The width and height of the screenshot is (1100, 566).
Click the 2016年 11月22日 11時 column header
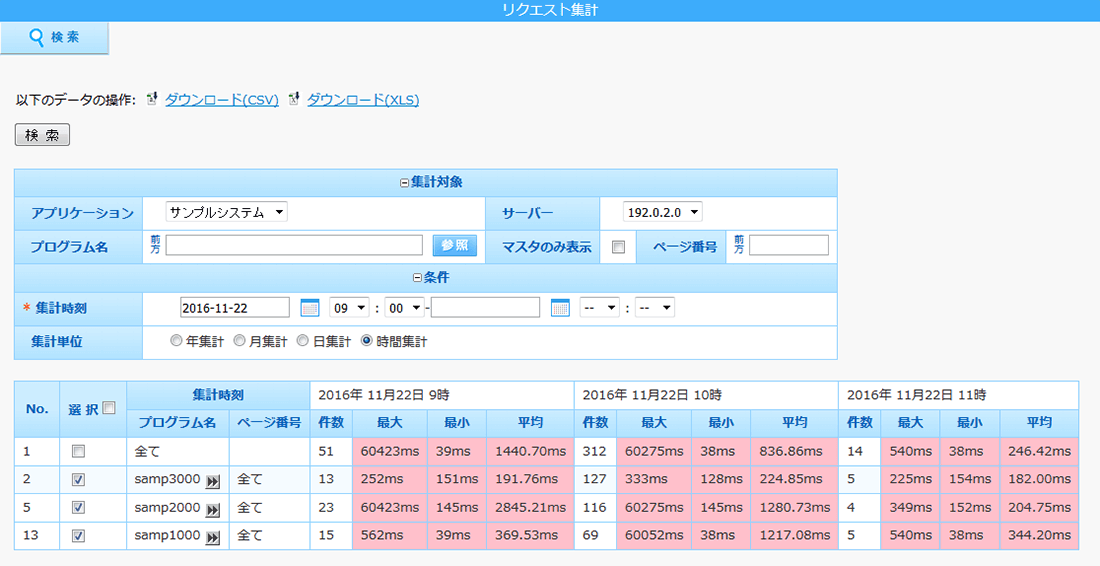click(958, 396)
